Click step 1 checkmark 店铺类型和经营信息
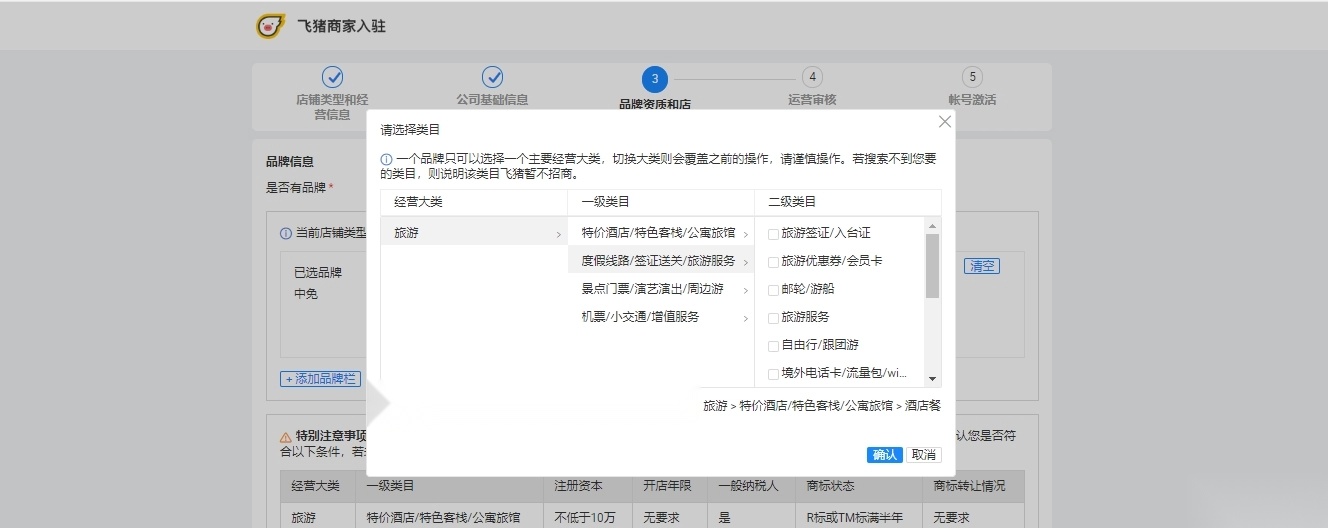 pyautogui.click(x=332, y=77)
